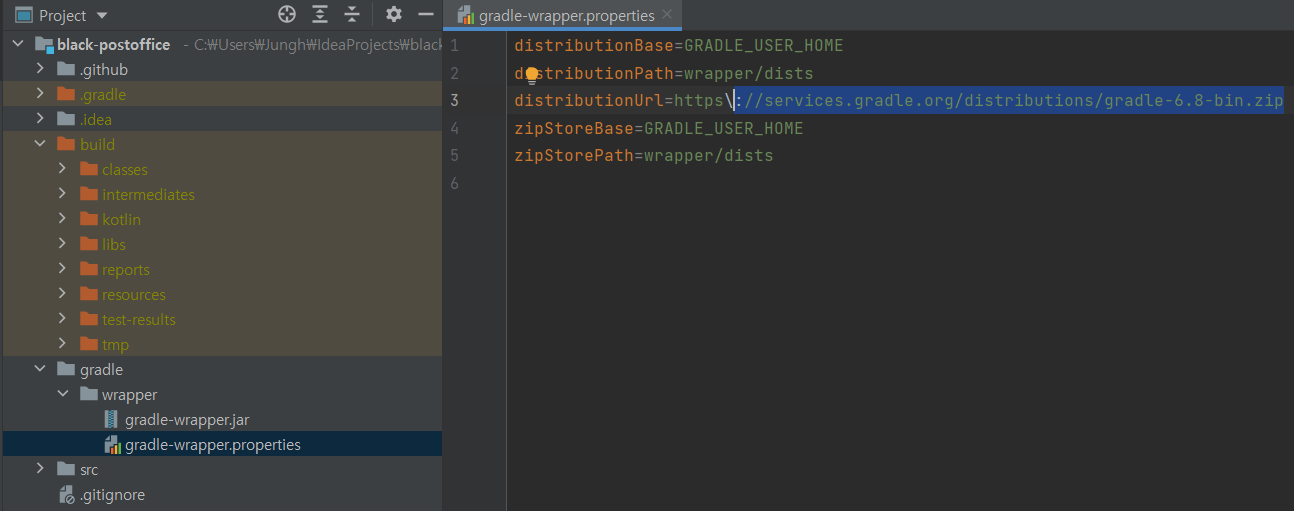
Task: Open Project panel settings gear
Action: coord(394,14)
